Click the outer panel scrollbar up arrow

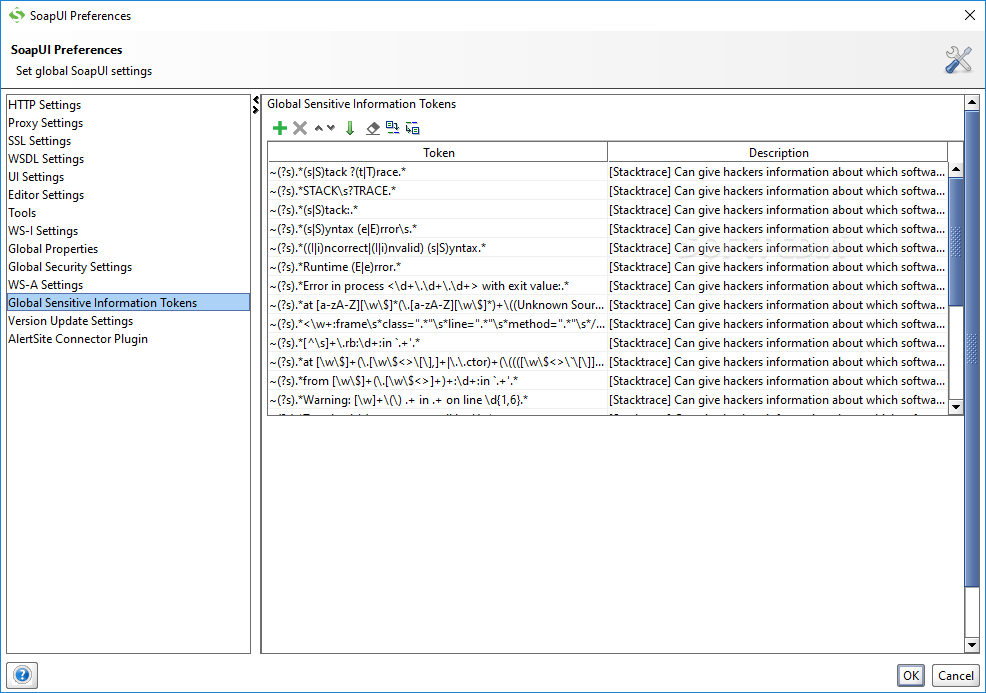point(972,102)
